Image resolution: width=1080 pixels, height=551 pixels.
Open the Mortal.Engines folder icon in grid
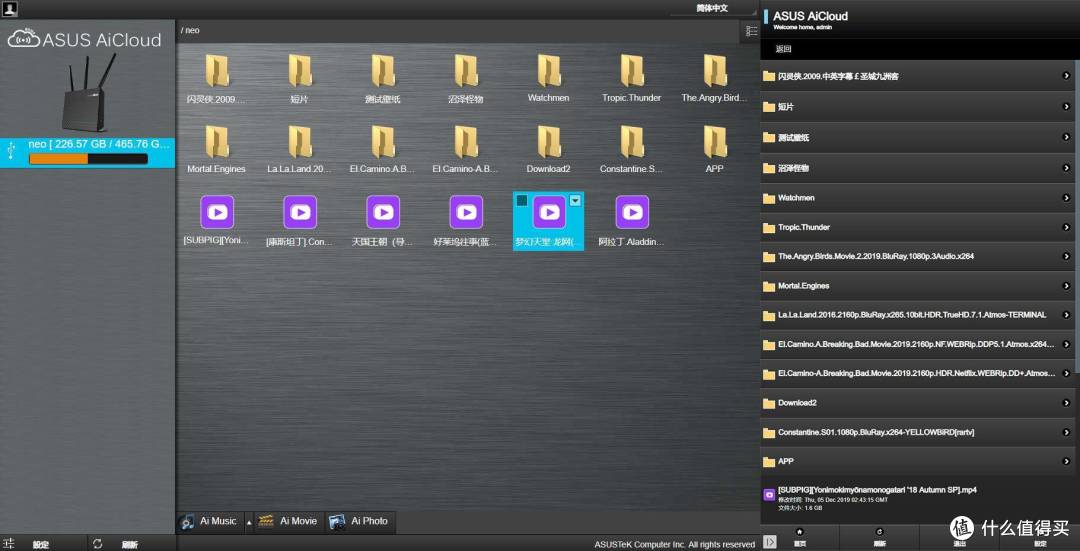(x=217, y=141)
